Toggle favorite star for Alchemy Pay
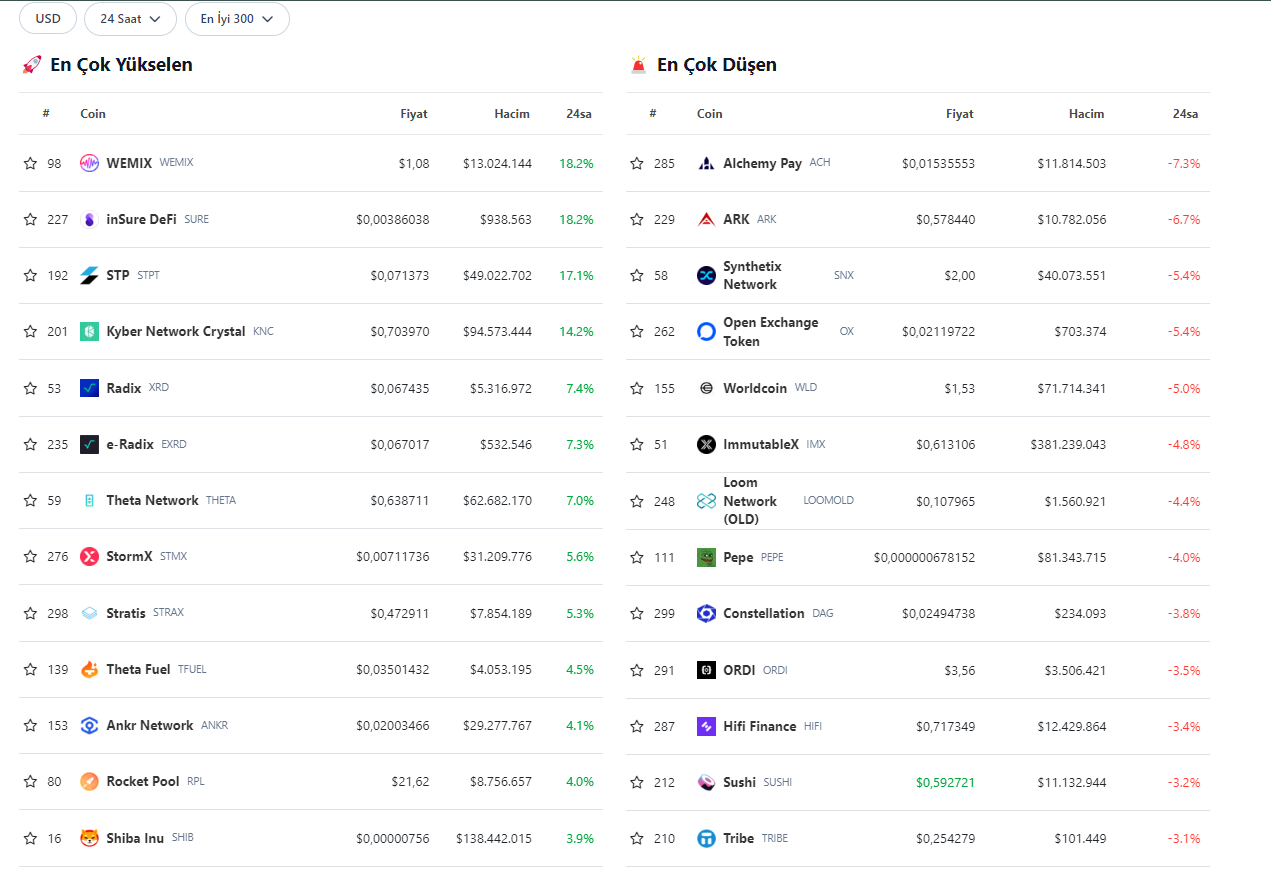 [637, 163]
